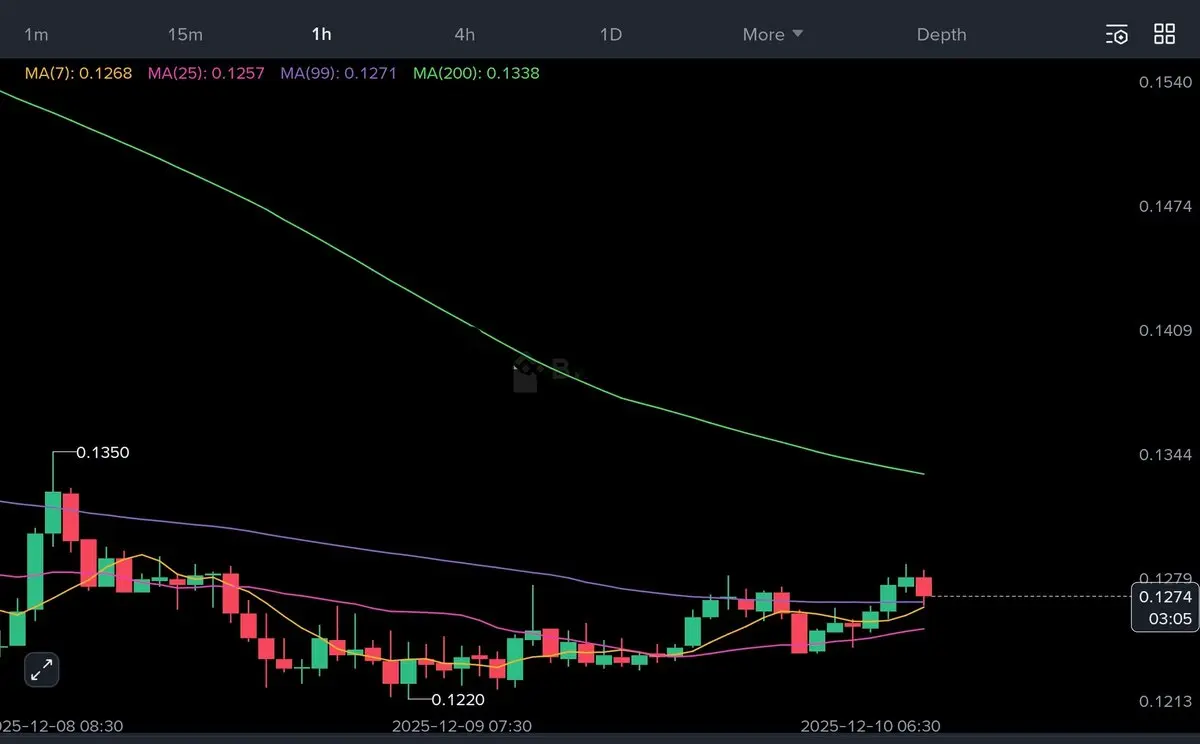This screenshot has width=1200, height=744.
Task: Select the 1h timeframe tab
Action: [x=321, y=34]
